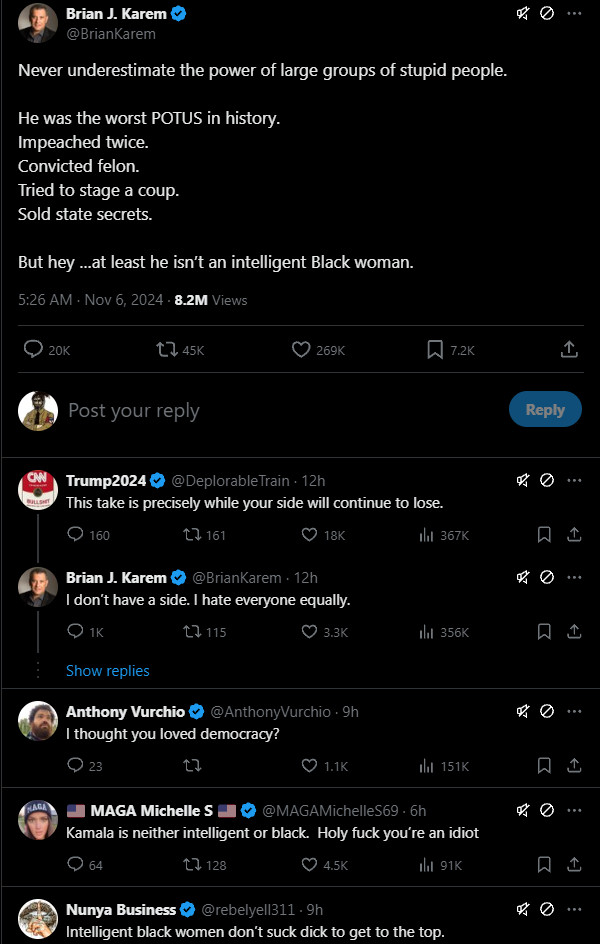Image resolution: width=600 pixels, height=944 pixels.
Task: Open reply icon showing 20K replies
Action: coord(34,350)
